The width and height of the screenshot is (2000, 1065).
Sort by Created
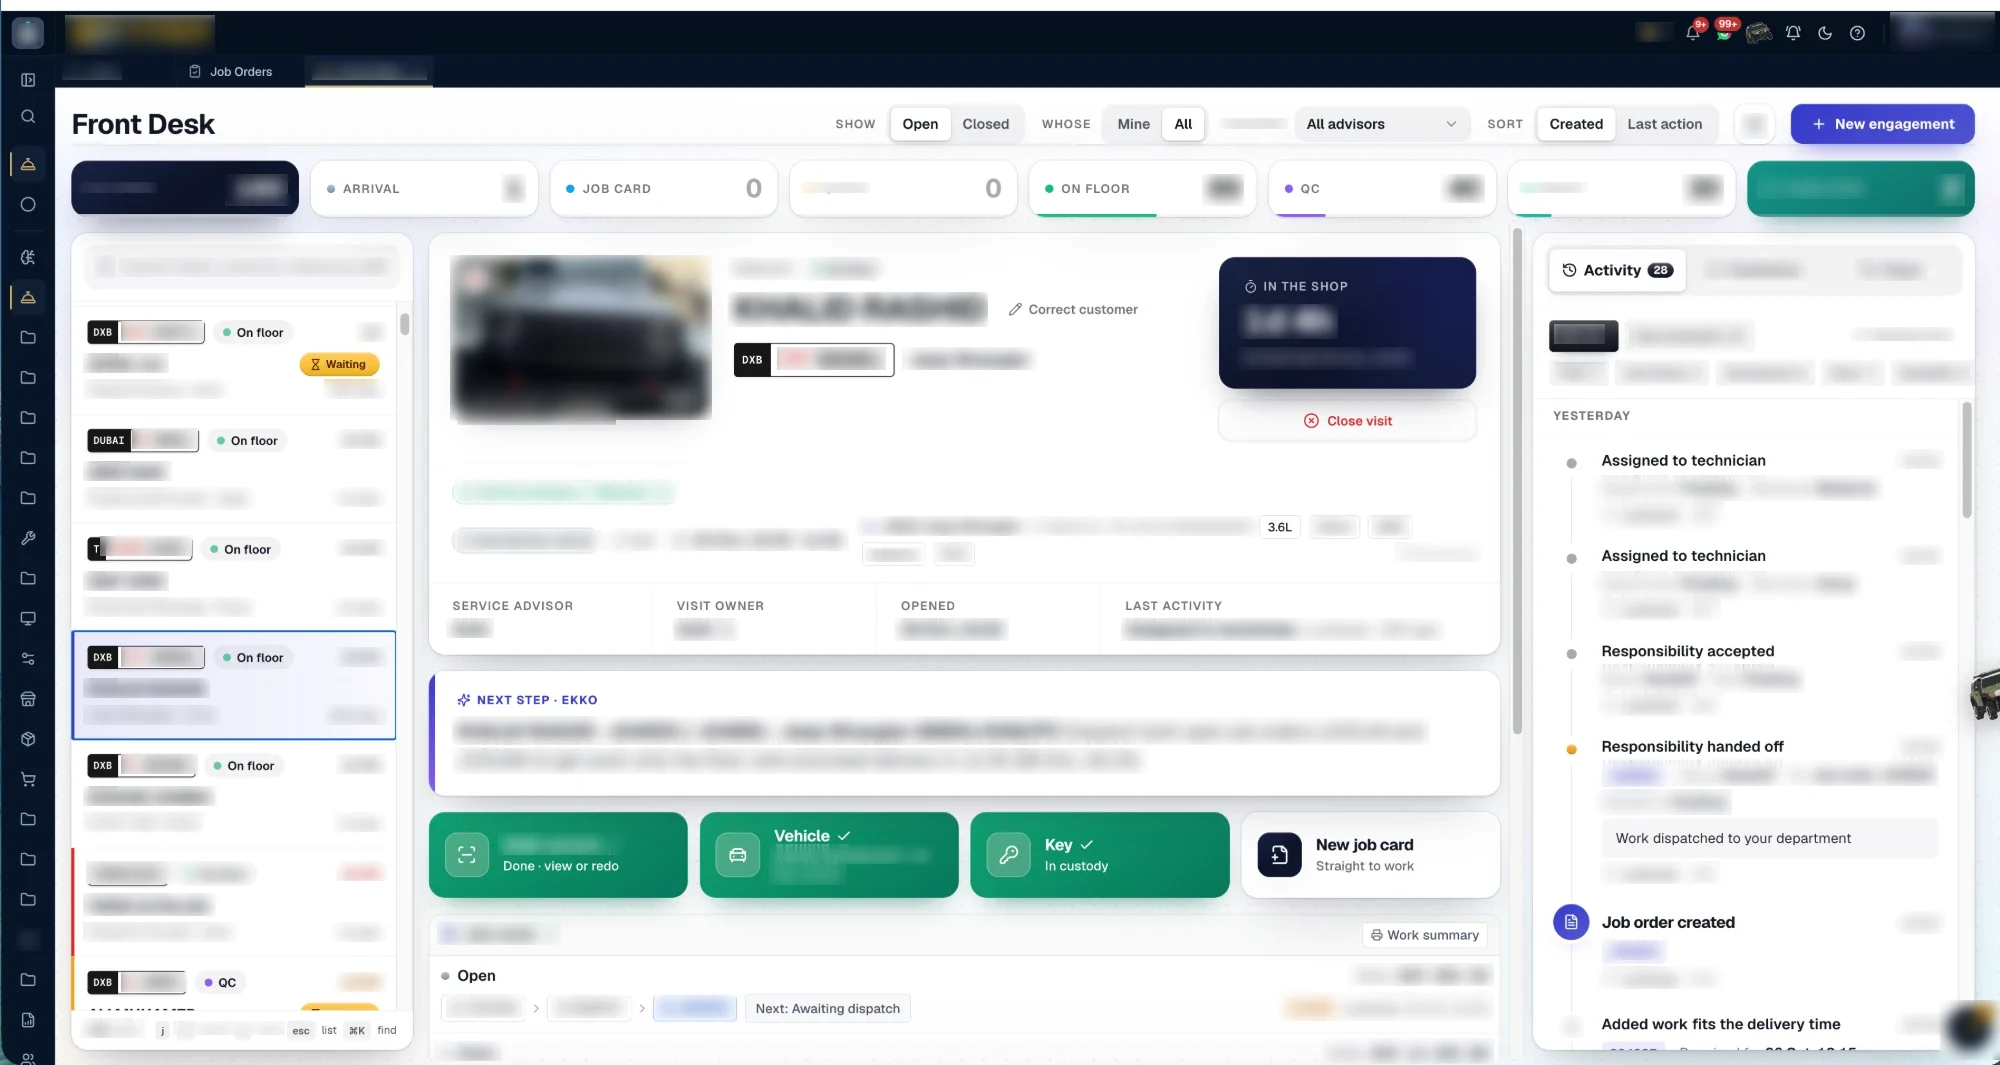(x=1576, y=124)
